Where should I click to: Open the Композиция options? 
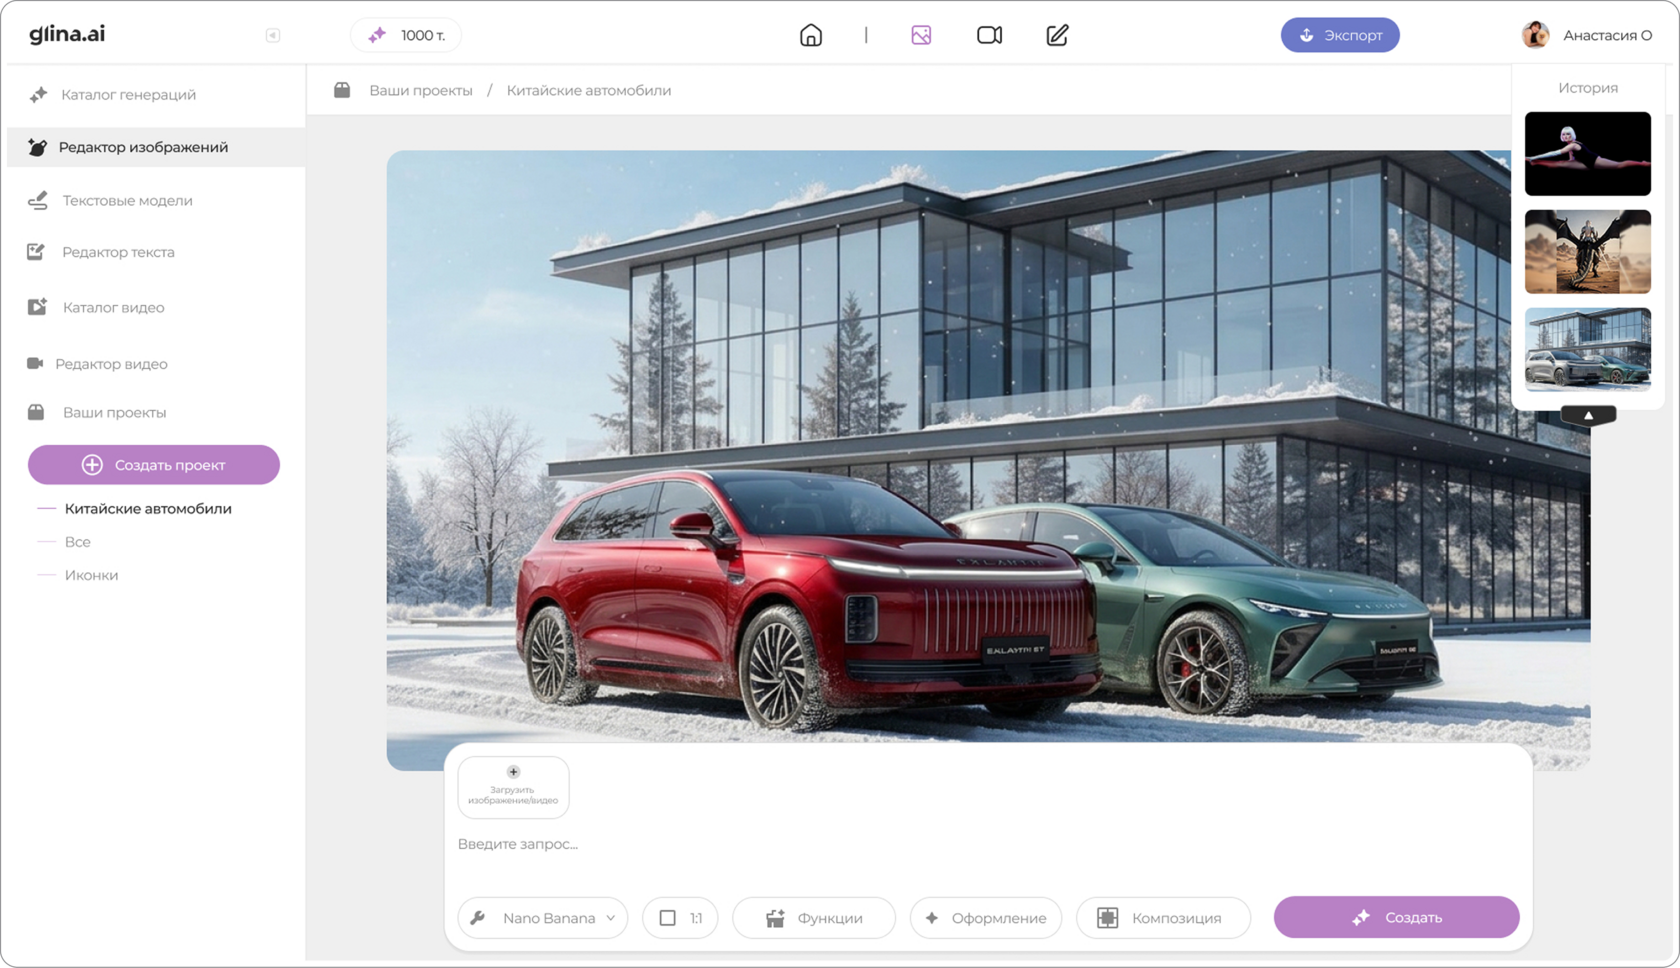pos(1163,918)
